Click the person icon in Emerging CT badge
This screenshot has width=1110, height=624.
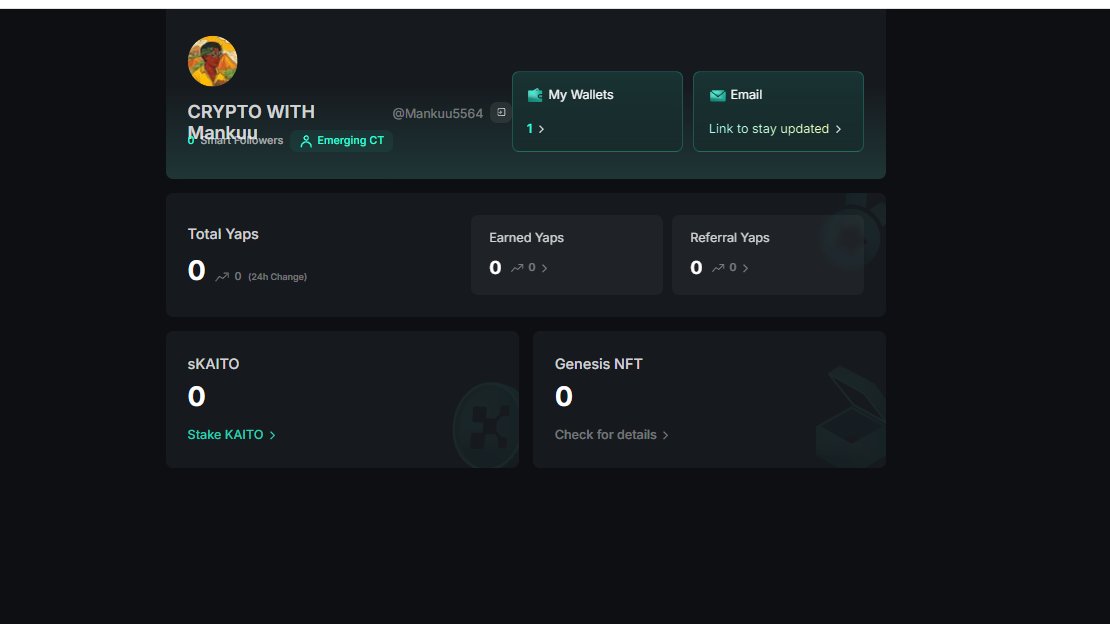click(x=306, y=141)
